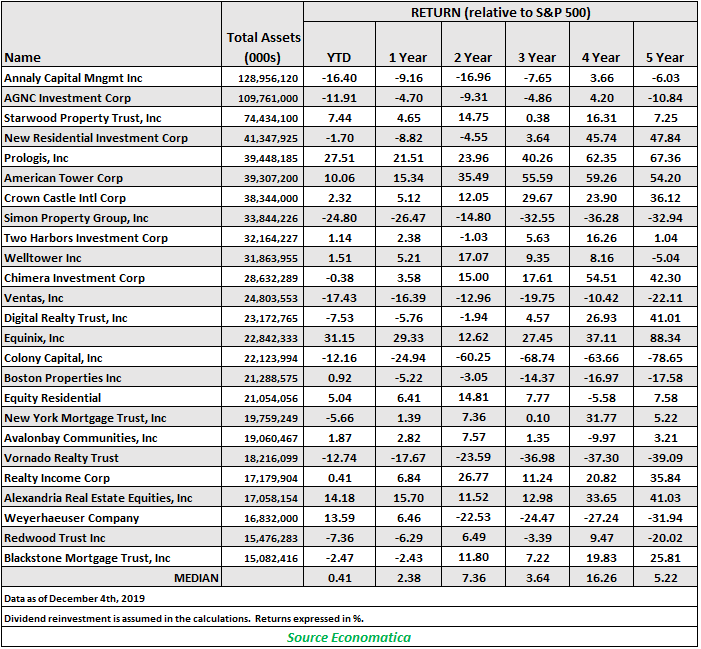Click Realty Income 2 Year value '26.77'
Image resolution: width=701 pixels, height=649 pixels.
point(473,477)
